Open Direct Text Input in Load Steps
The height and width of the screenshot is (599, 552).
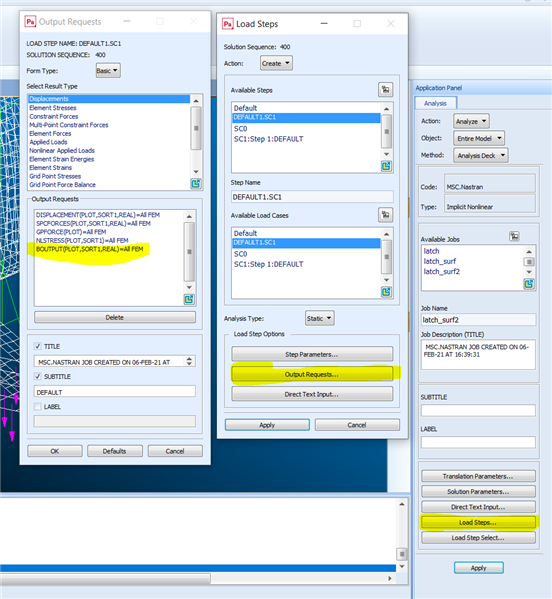coord(312,394)
